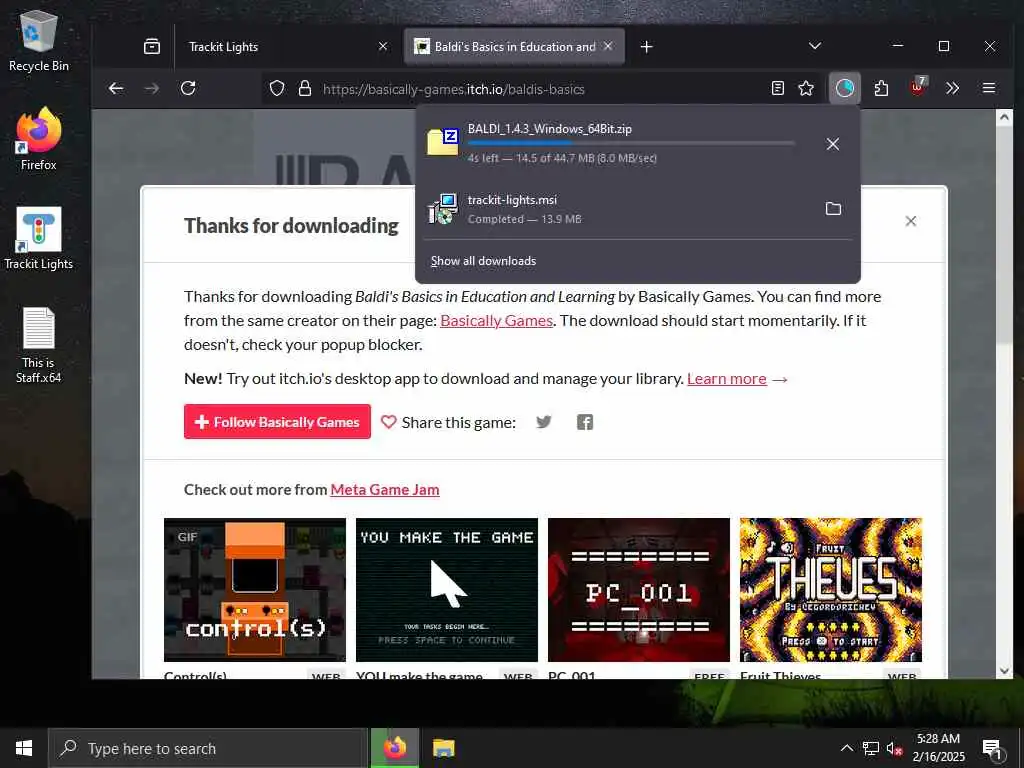Select the Firefox desktop shortcut

39,140
